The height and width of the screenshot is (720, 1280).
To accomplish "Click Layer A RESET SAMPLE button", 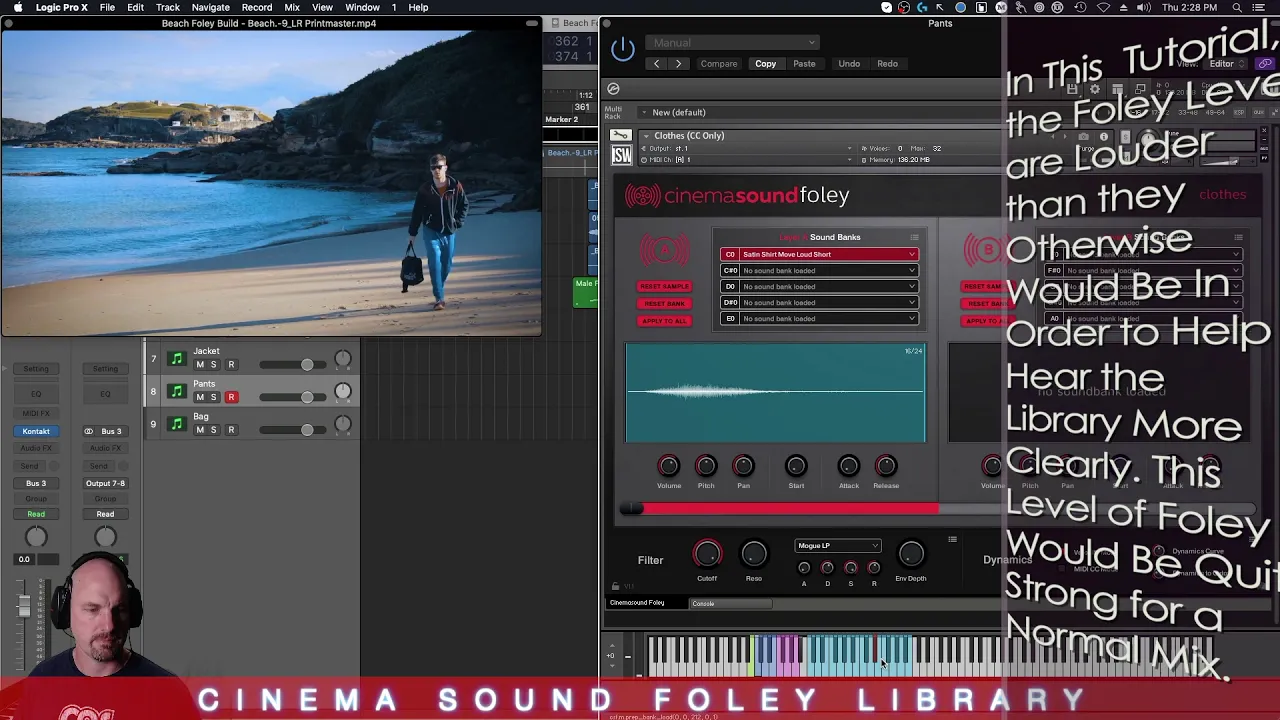I will coord(664,287).
